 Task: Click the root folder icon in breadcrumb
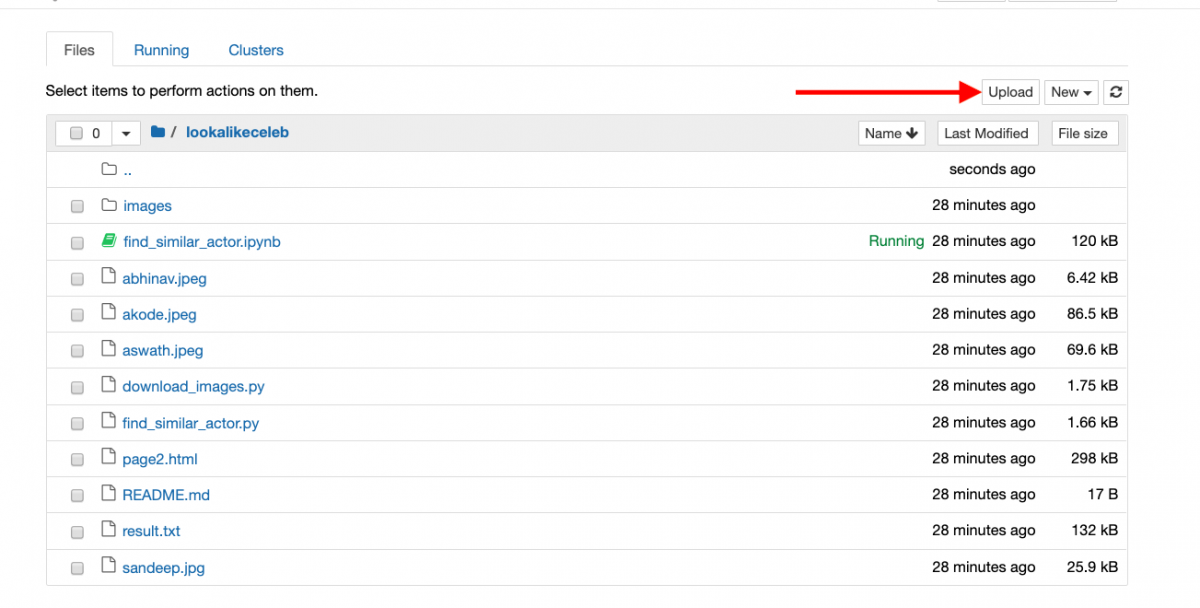tap(158, 132)
